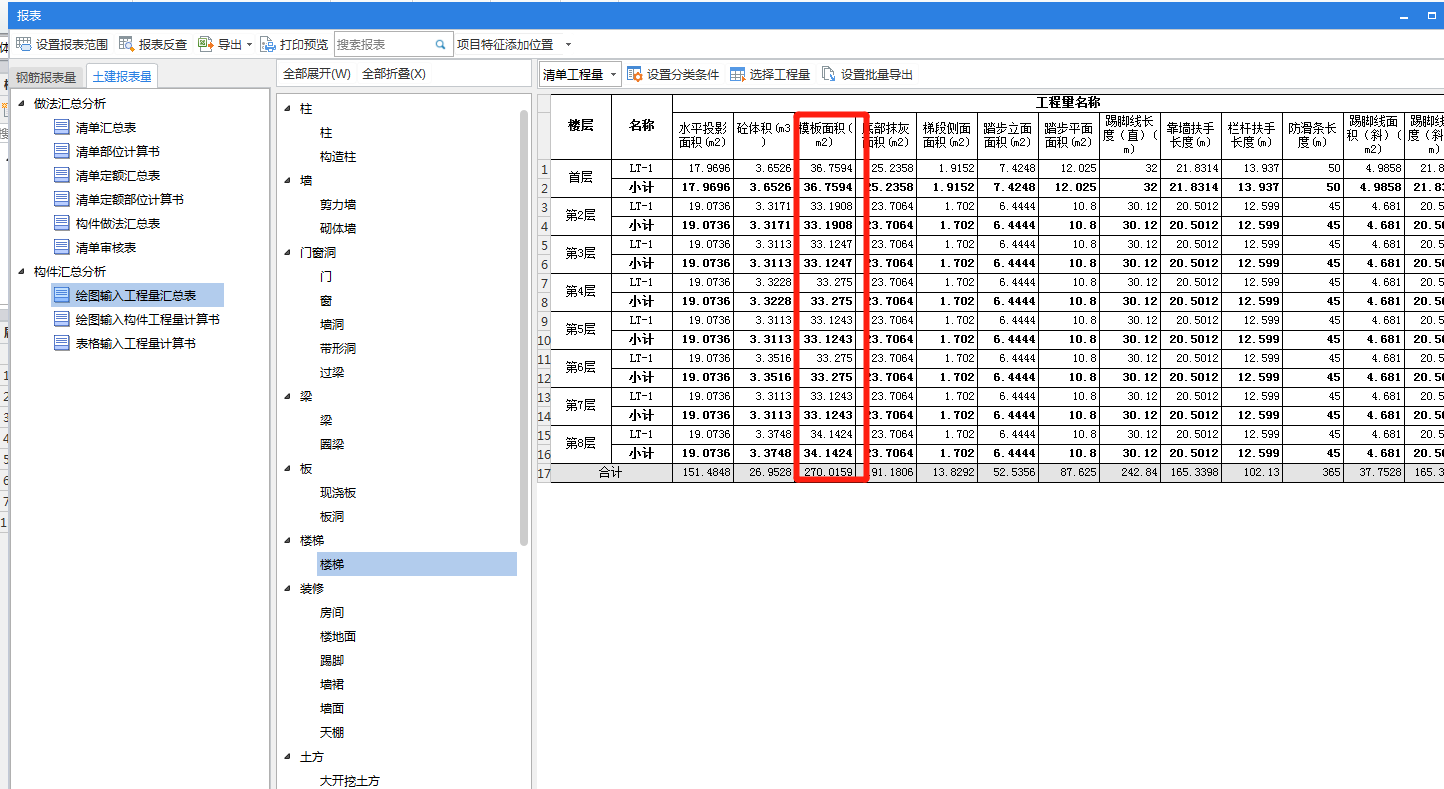
Task: Click the 打印预览 print preview icon
Action: [268, 44]
